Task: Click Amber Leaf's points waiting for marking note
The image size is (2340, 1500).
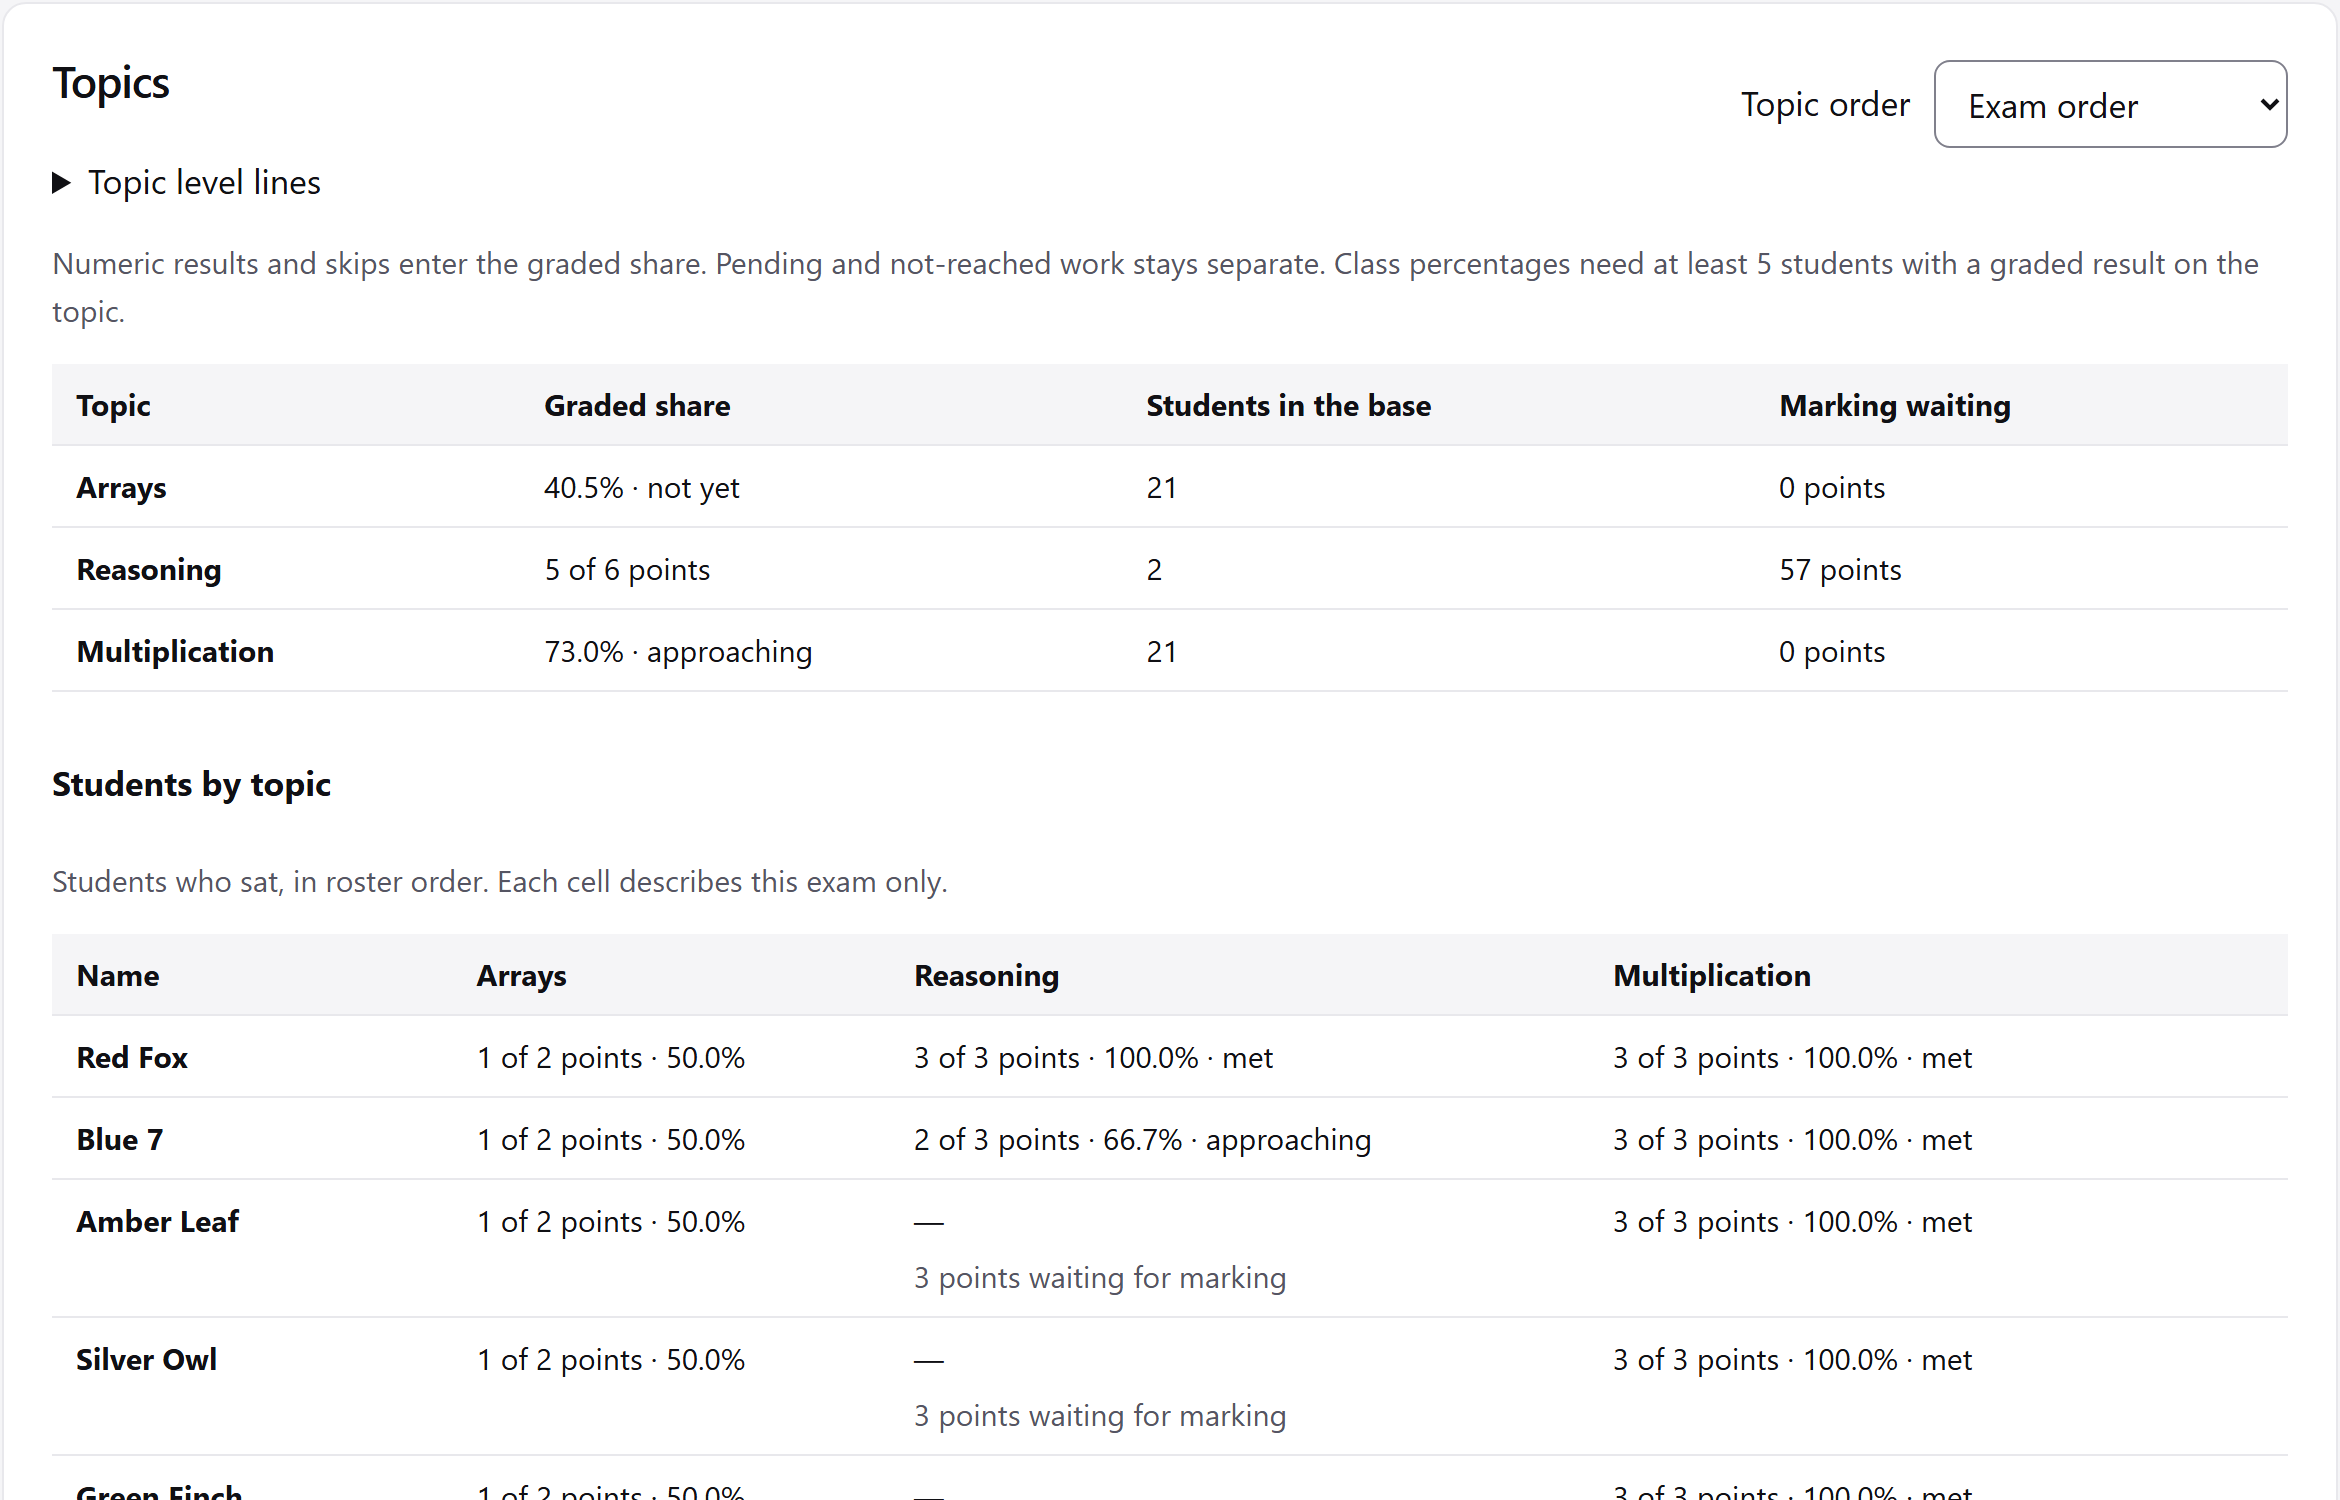Action: (1100, 1278)
